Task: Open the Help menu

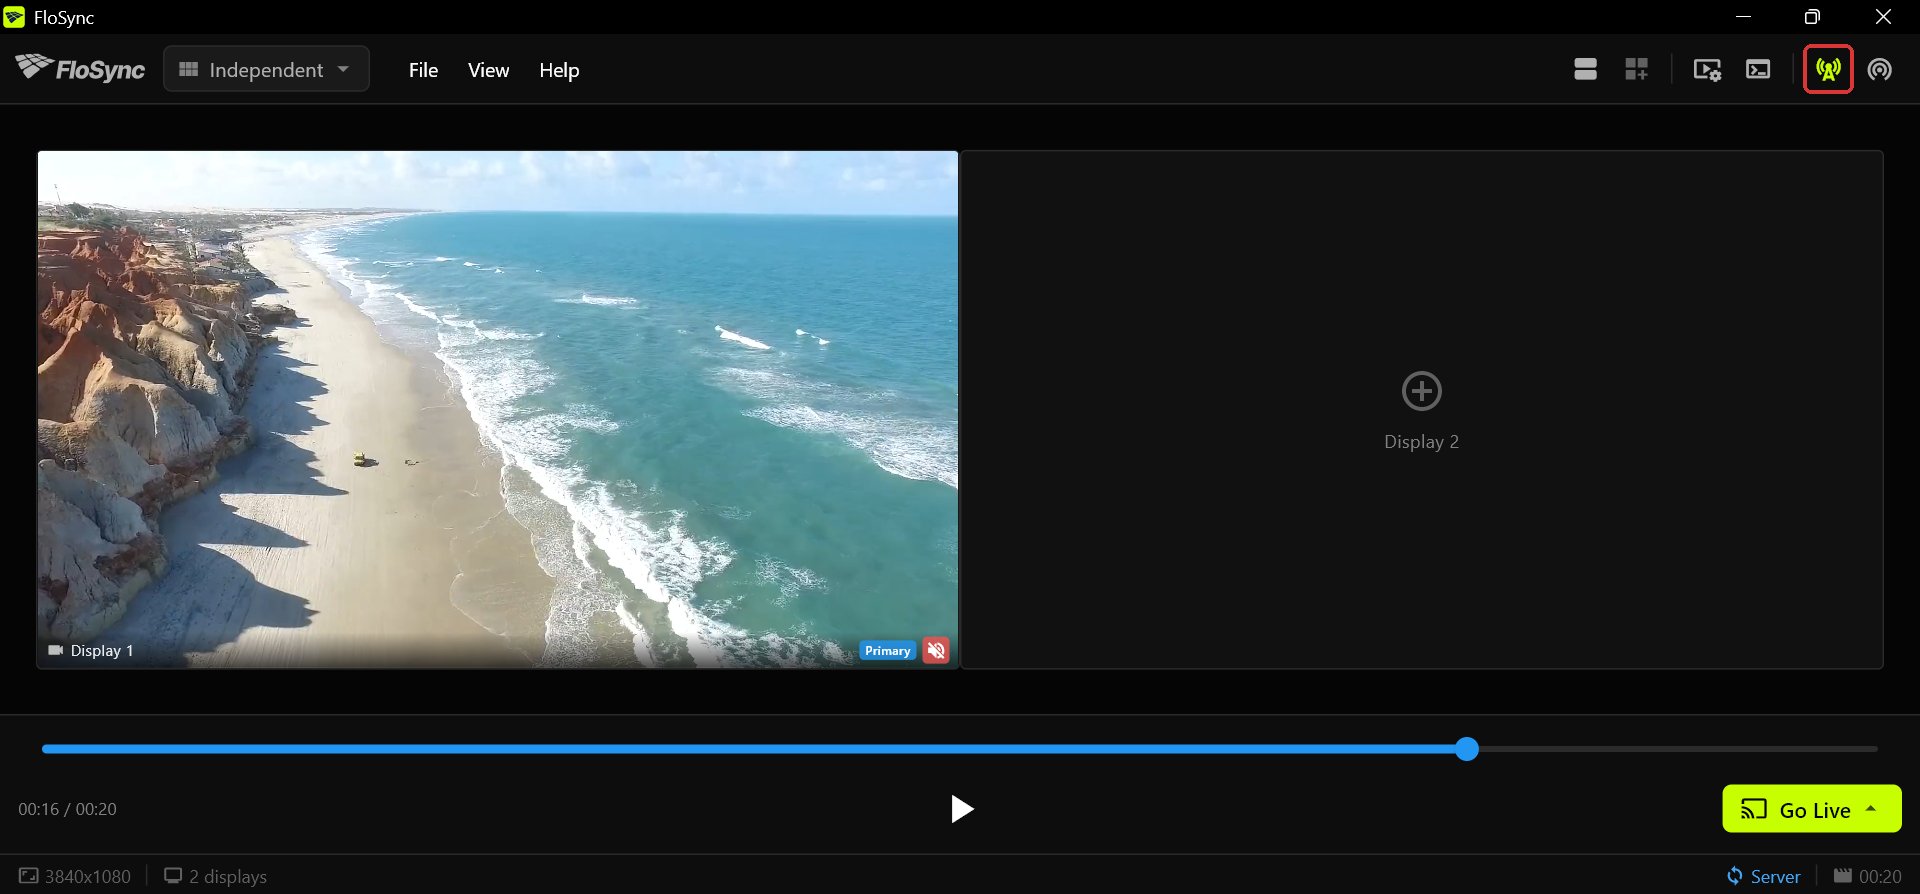Action: 559,70
